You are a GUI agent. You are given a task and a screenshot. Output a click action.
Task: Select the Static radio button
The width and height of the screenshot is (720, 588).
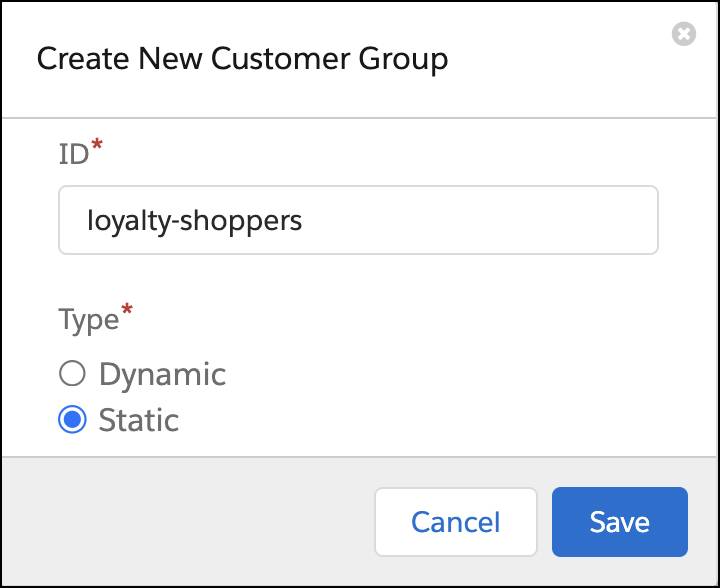tap(72, 419)
